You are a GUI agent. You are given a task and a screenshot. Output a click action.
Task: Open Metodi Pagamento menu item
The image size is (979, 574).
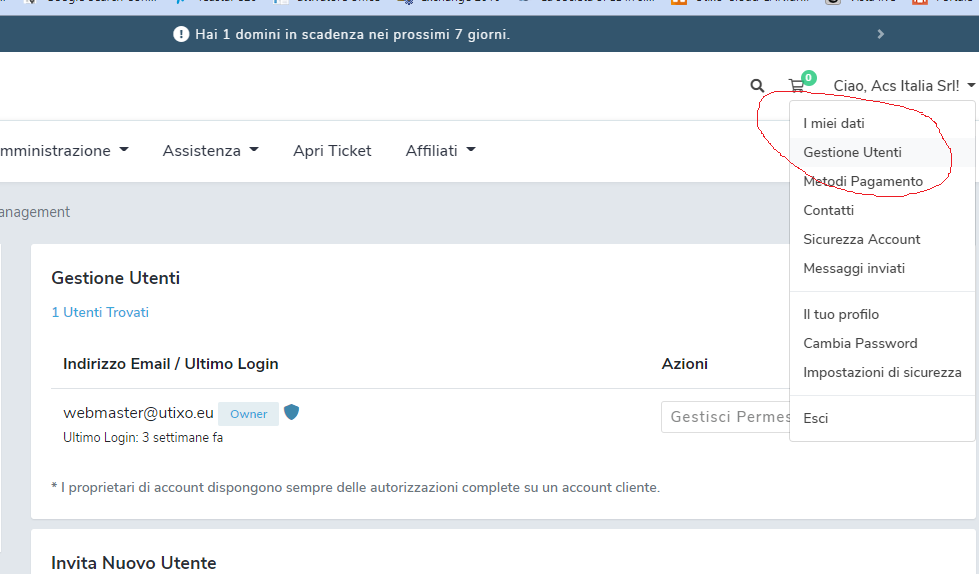click(862, 182)
